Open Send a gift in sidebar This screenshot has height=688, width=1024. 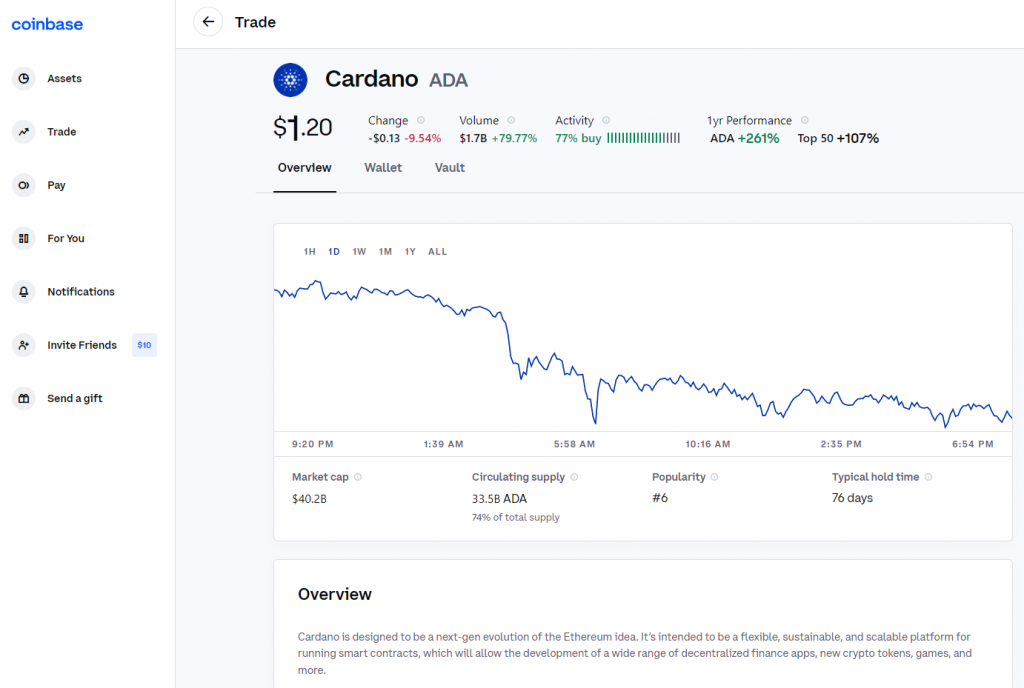coord(74,398)
